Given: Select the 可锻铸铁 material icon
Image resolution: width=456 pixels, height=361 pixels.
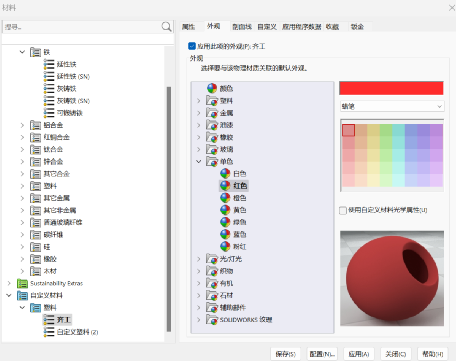Looking at the screenshot, I should [x=49, y=113].
